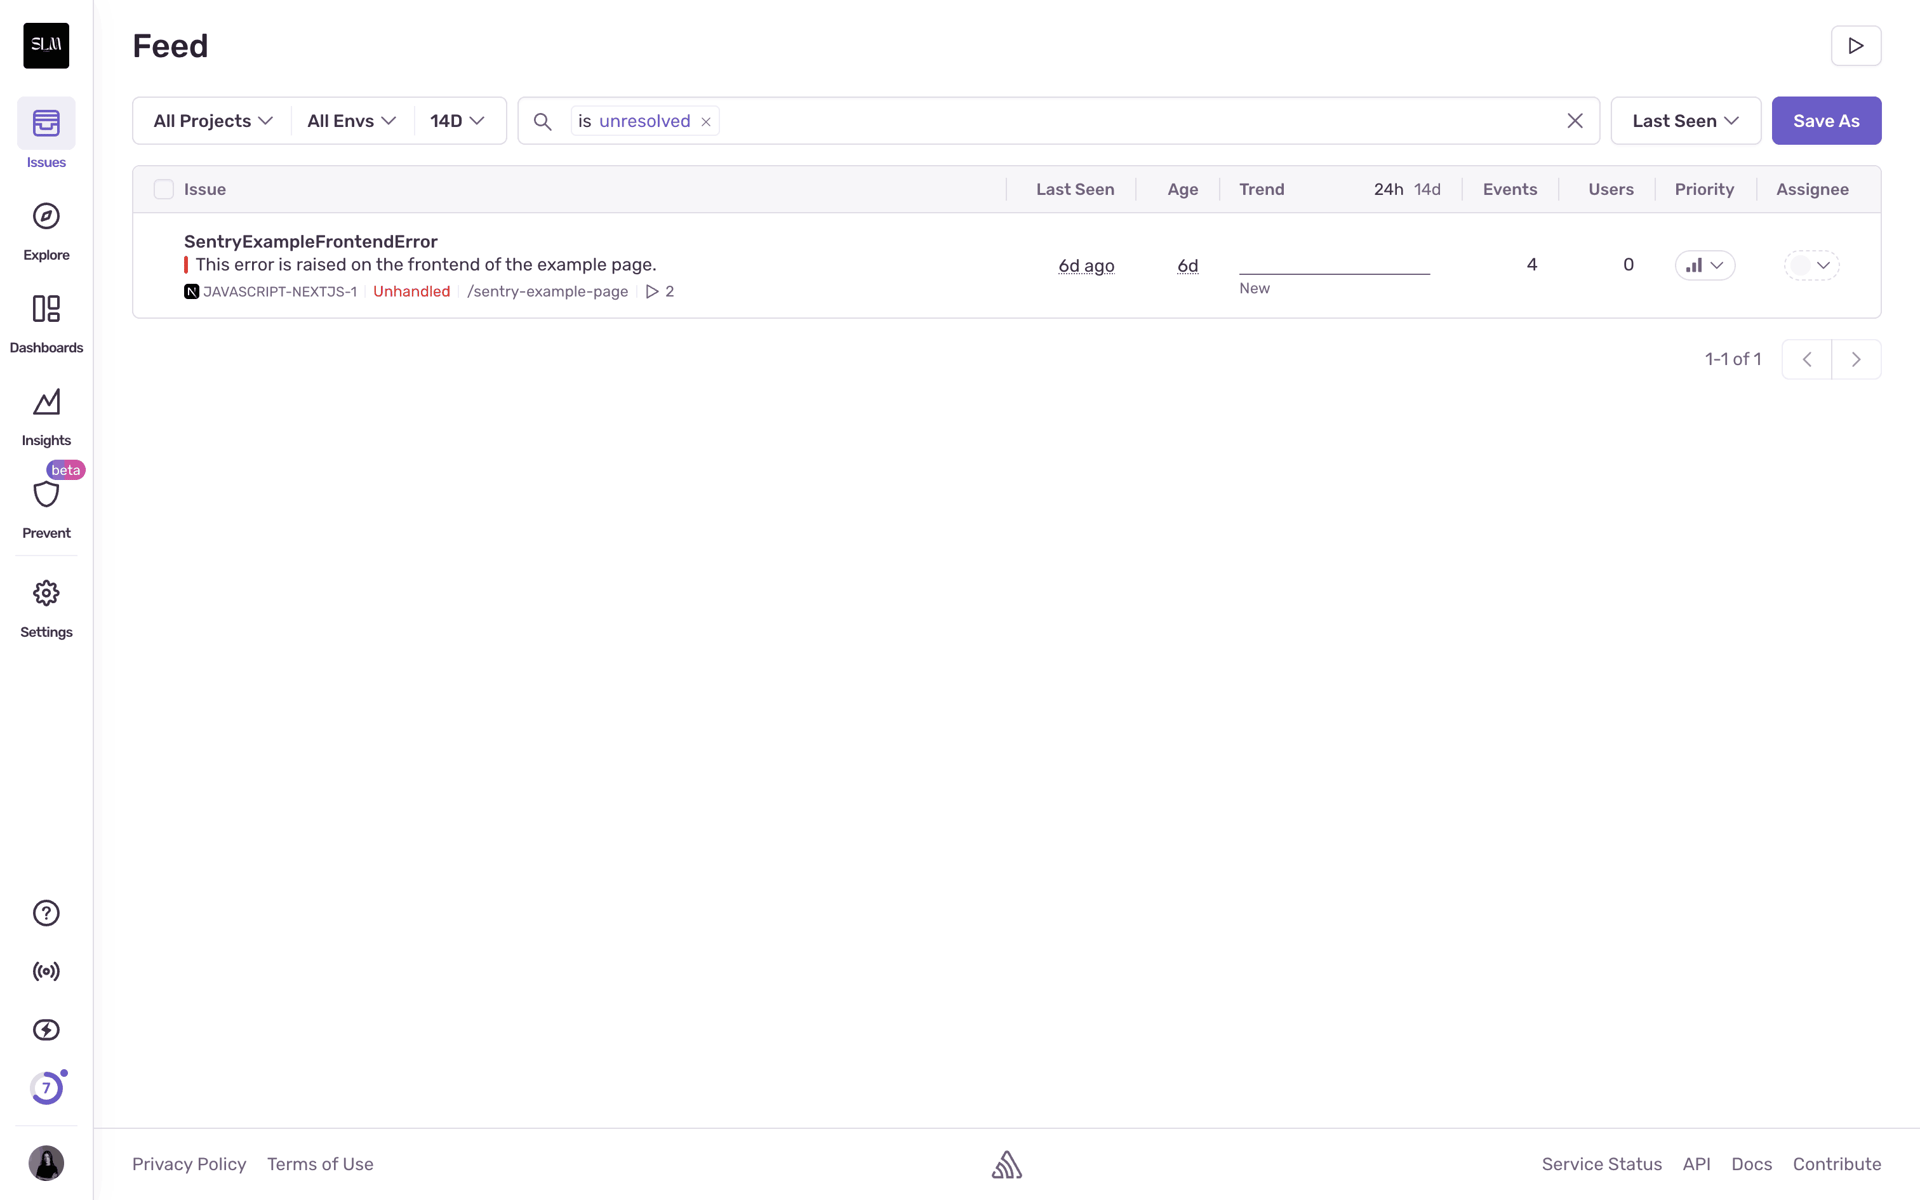
Task: Open onboarding progress ring showing 7
Action: point(46,1088)
